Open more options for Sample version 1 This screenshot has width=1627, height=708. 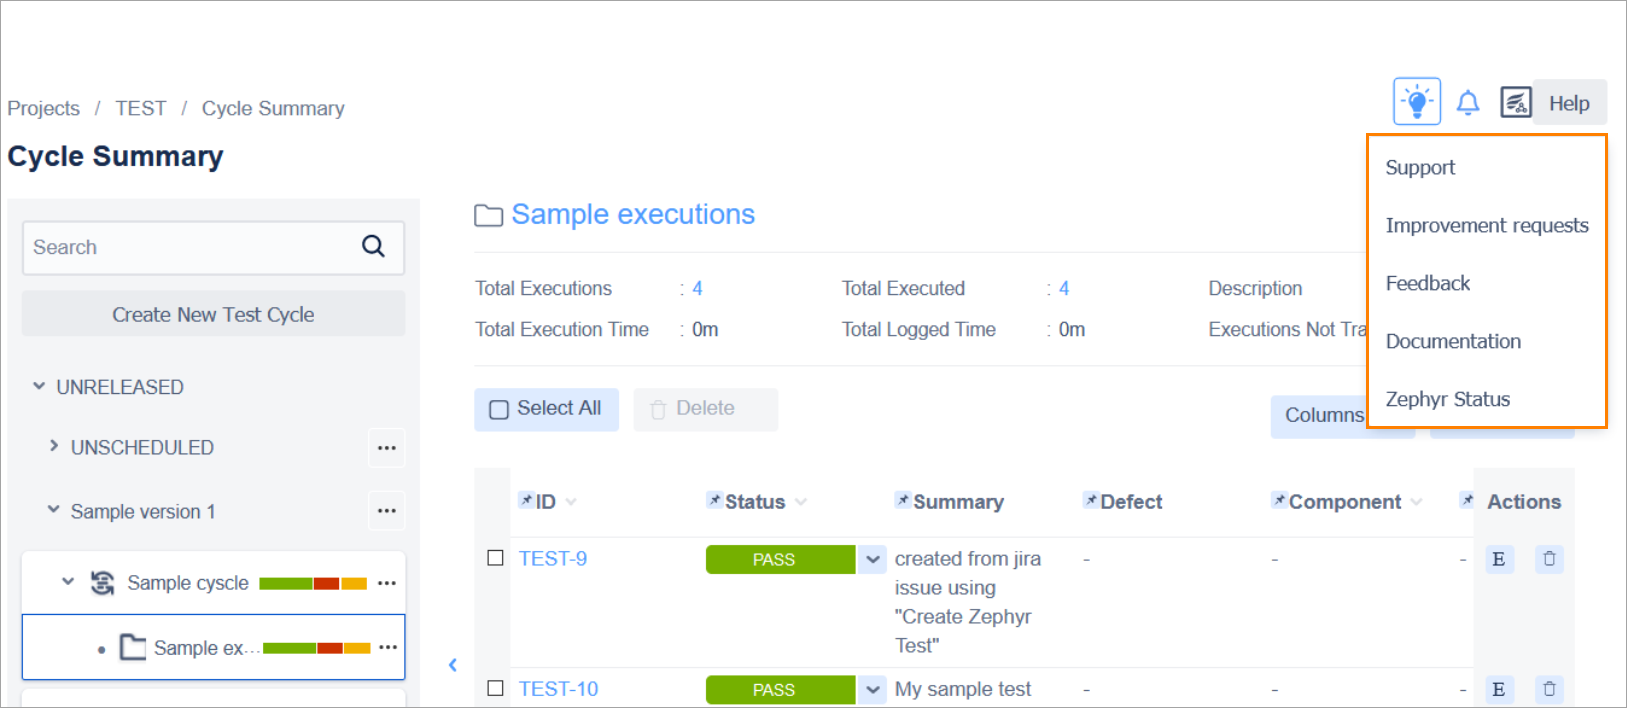click(387, 511)
